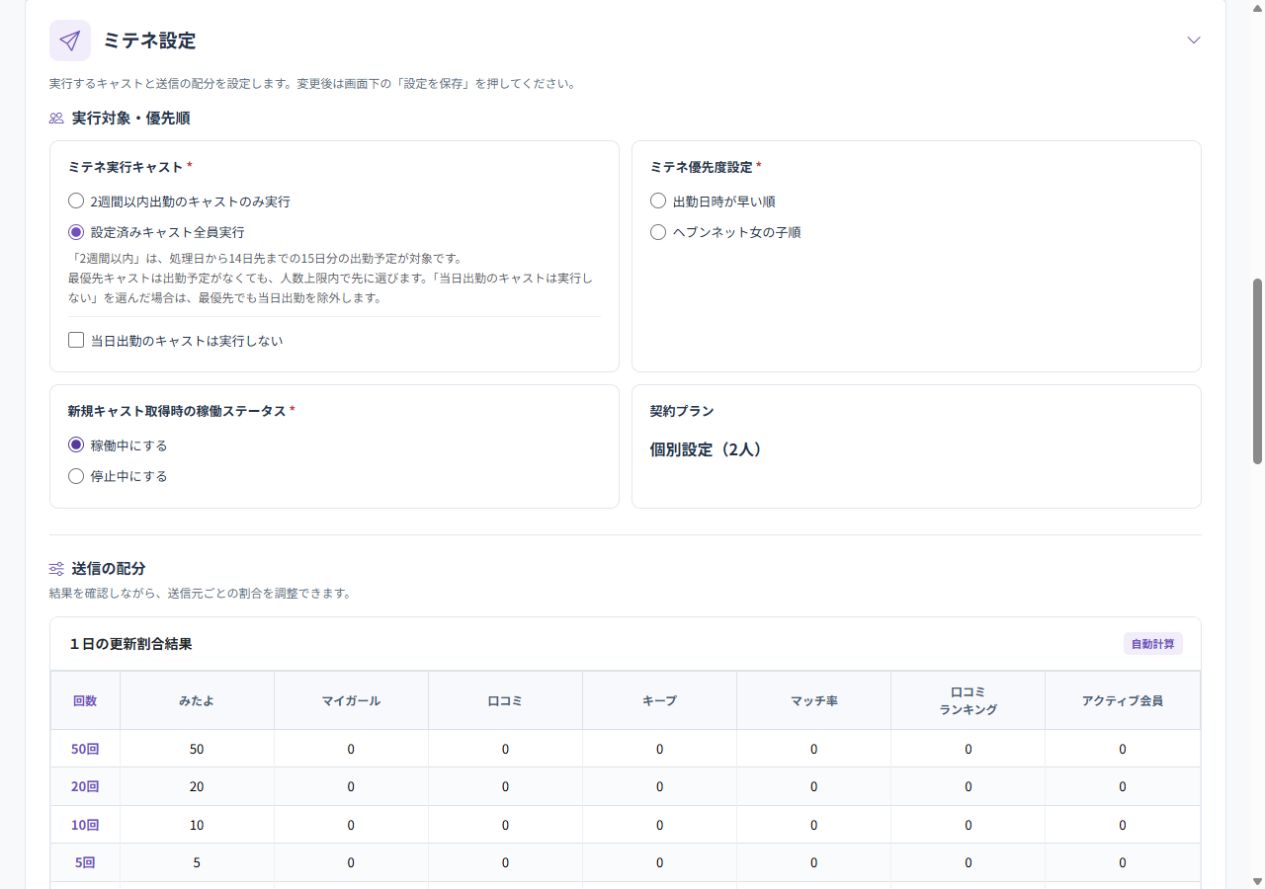Click the 50回 row label

click(x=85, y=749)
